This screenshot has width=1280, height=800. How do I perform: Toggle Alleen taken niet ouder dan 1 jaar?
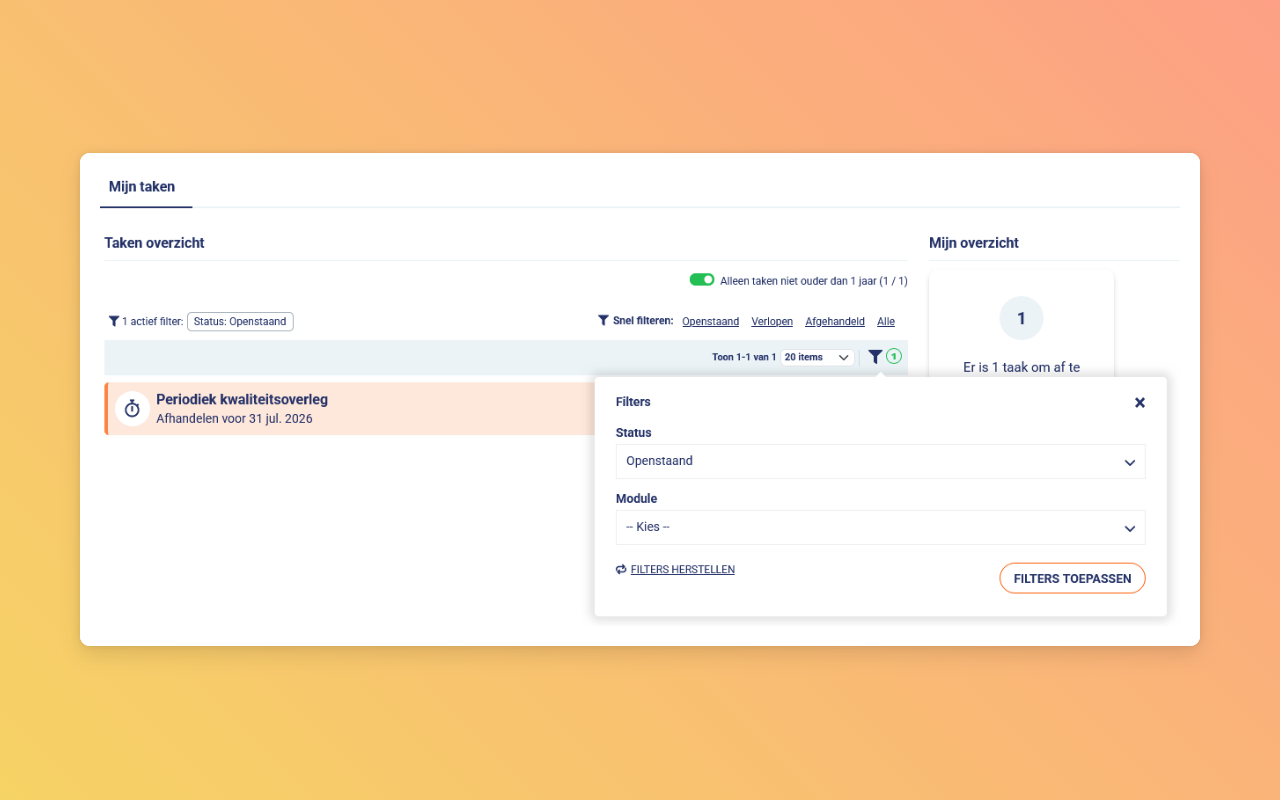pyautogui.click(x=702, y=280)
